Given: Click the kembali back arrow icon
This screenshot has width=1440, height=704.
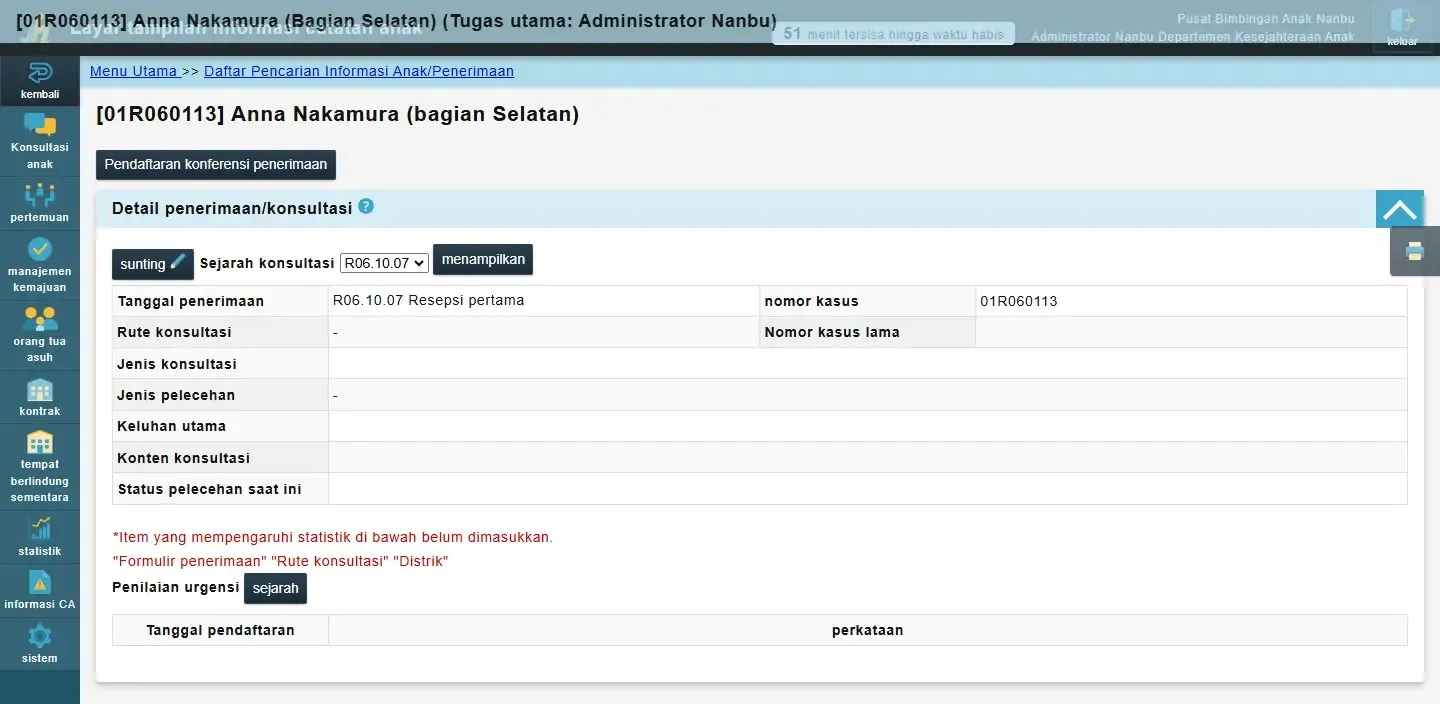Looking at the screenshot, I should click(x=40, y=74).
